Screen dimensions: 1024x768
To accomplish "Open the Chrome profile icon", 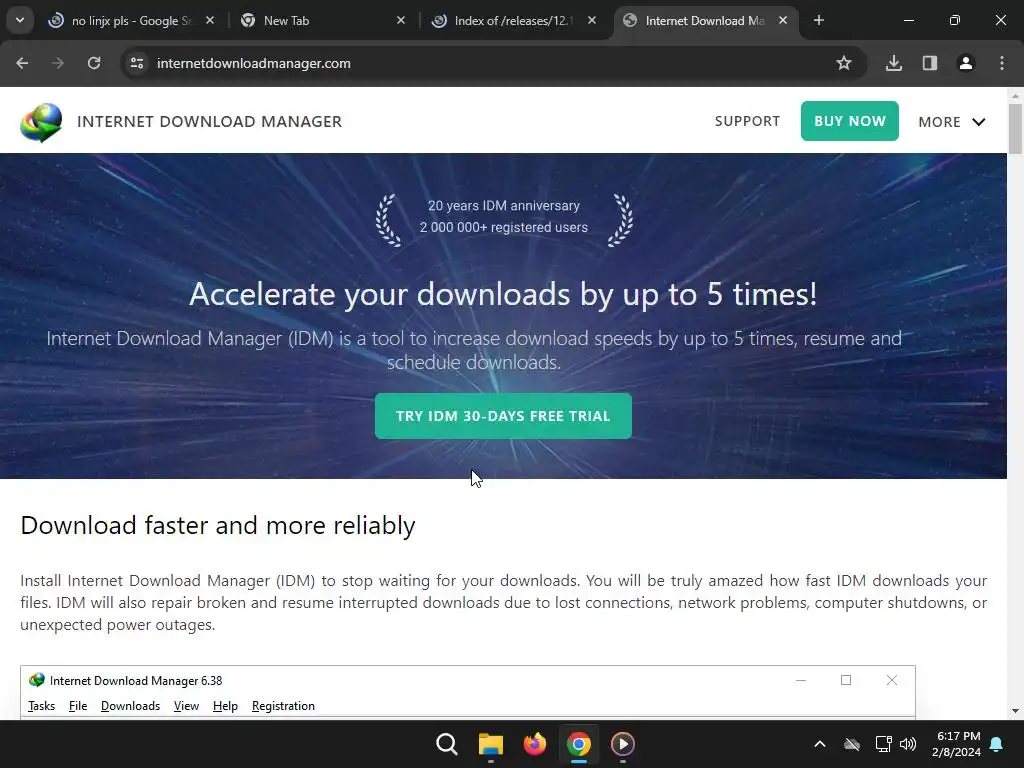I will point(966,63).
